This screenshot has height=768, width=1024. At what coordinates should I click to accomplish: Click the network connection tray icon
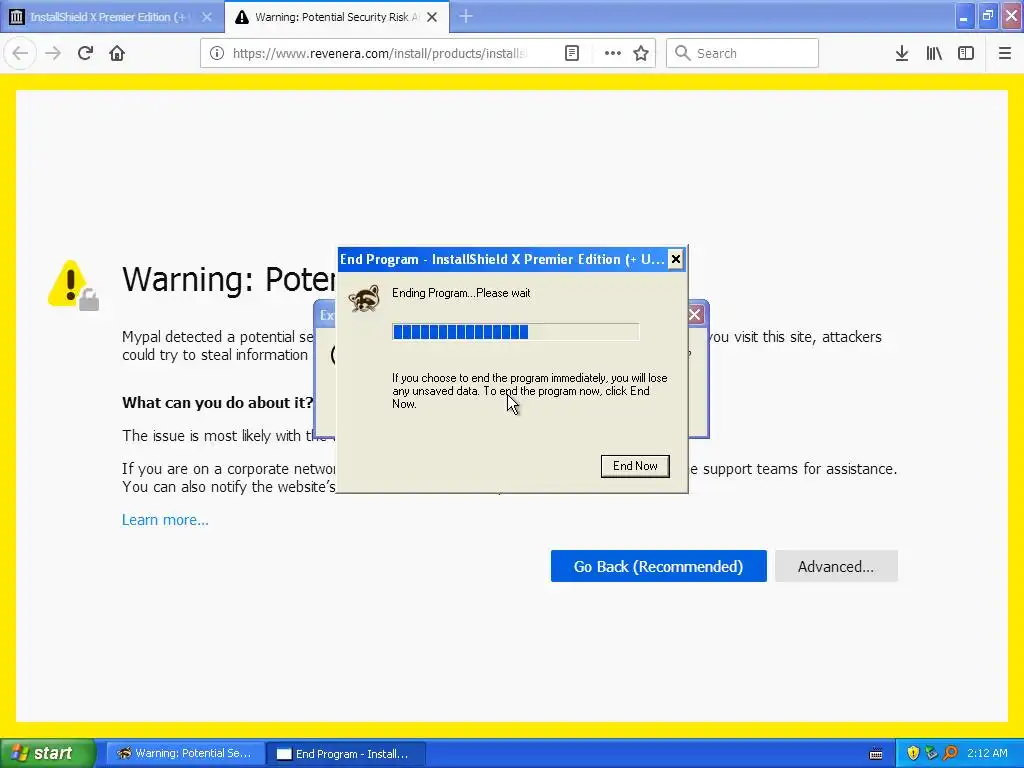931,754
